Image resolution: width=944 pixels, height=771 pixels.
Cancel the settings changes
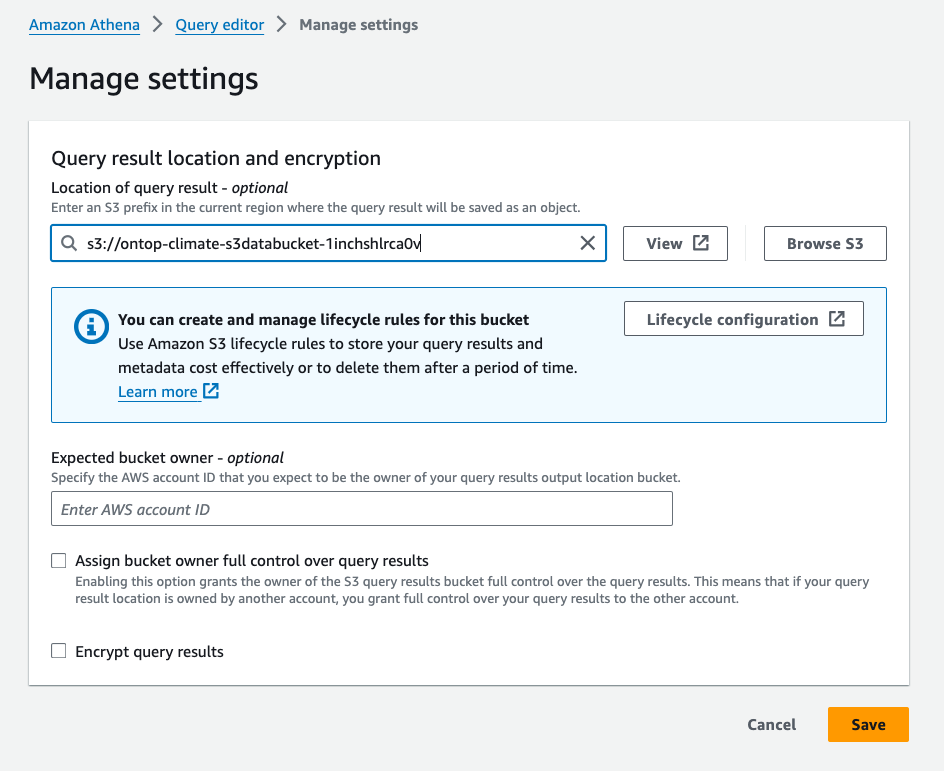(x=772, y=725)
